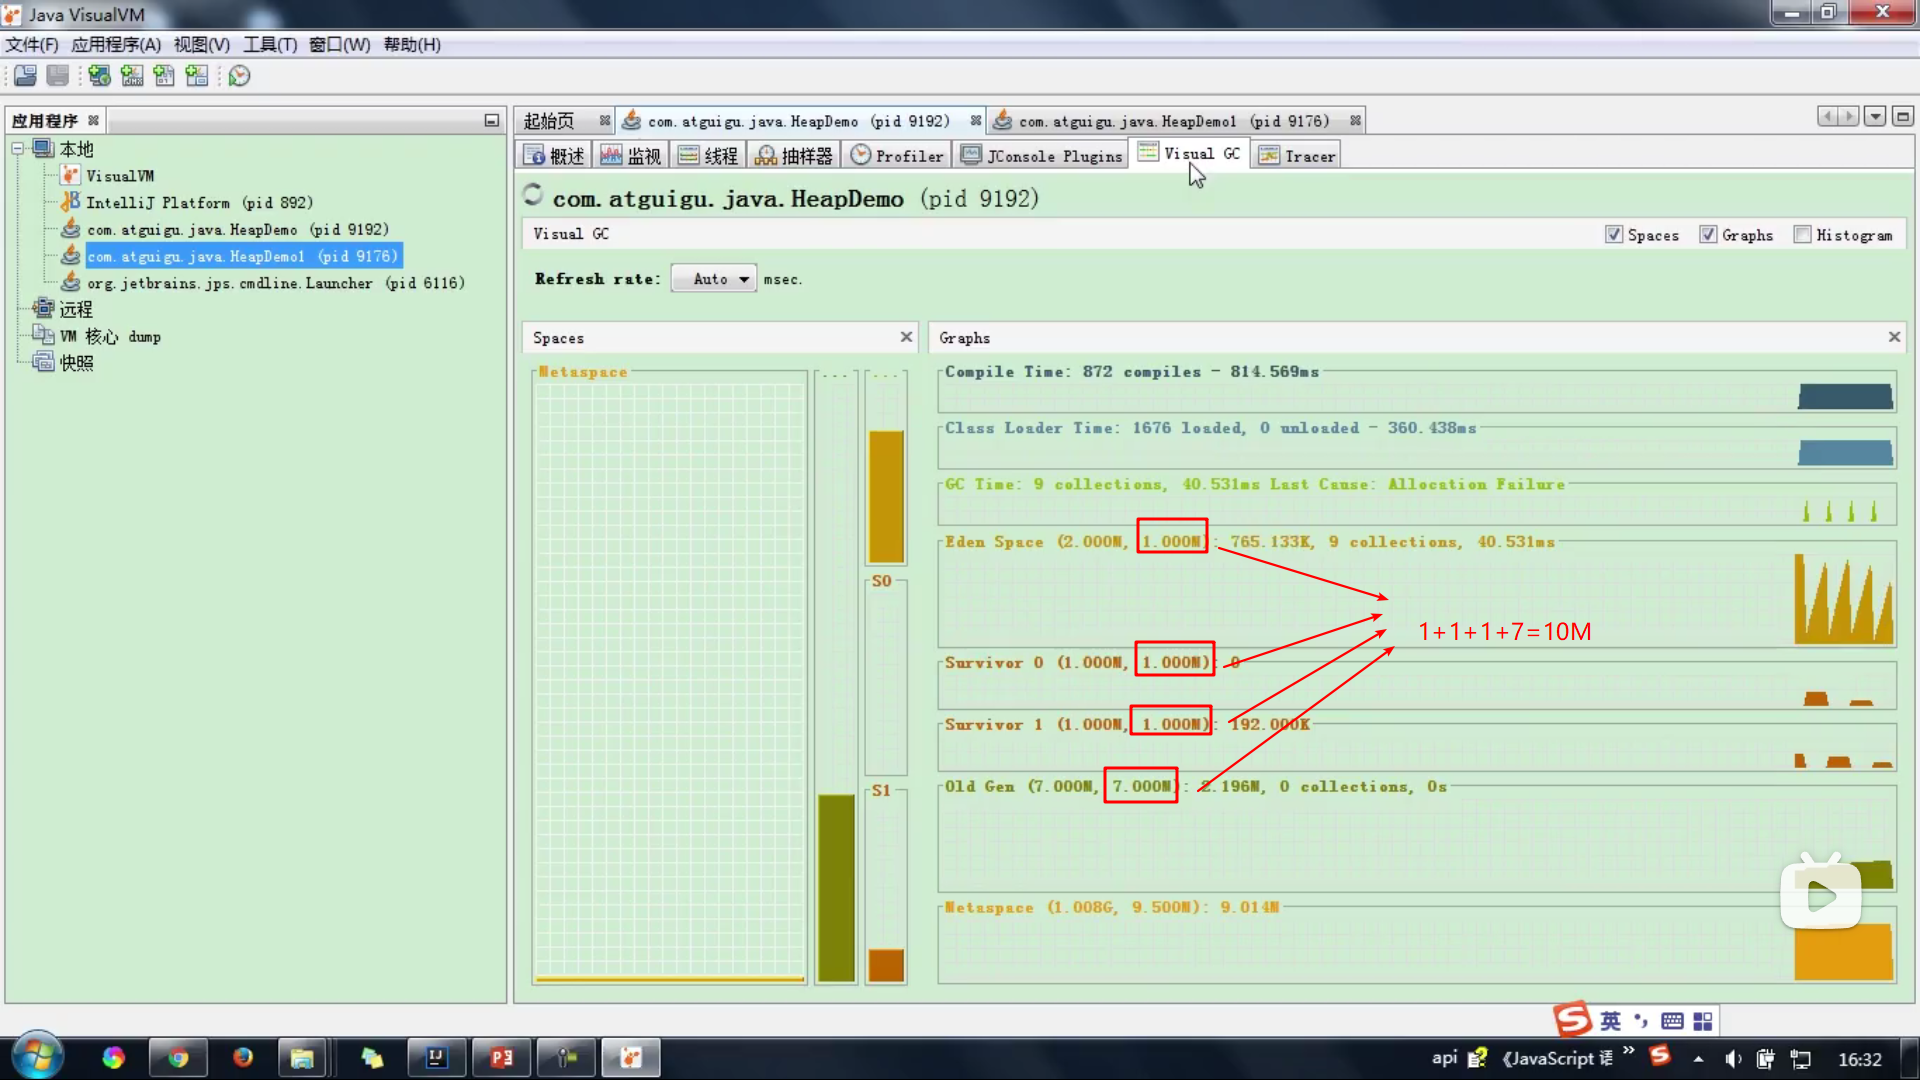1920x1080 pixels.
Task: Open the document list dropdown arrow
Action: point(1875,117)
